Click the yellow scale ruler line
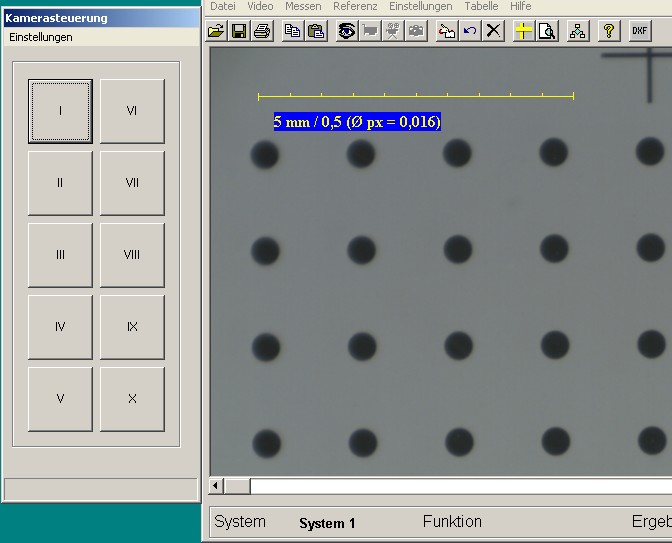Screen dimensions: 672x543 [416, 96]
